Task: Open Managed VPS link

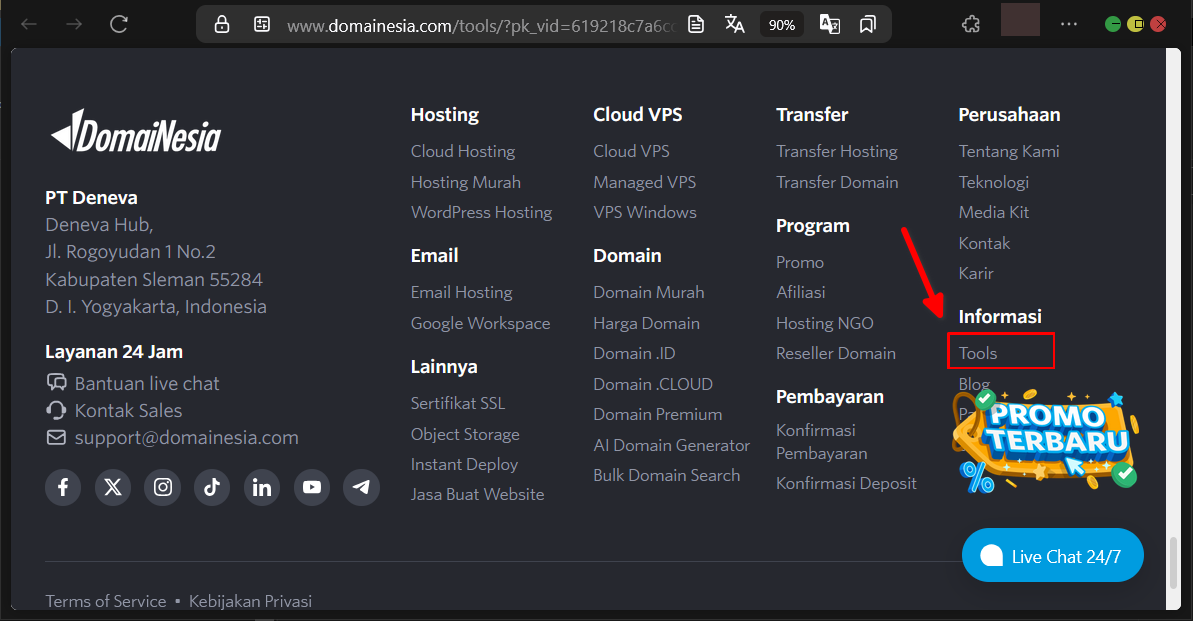Action: [644, 183]
